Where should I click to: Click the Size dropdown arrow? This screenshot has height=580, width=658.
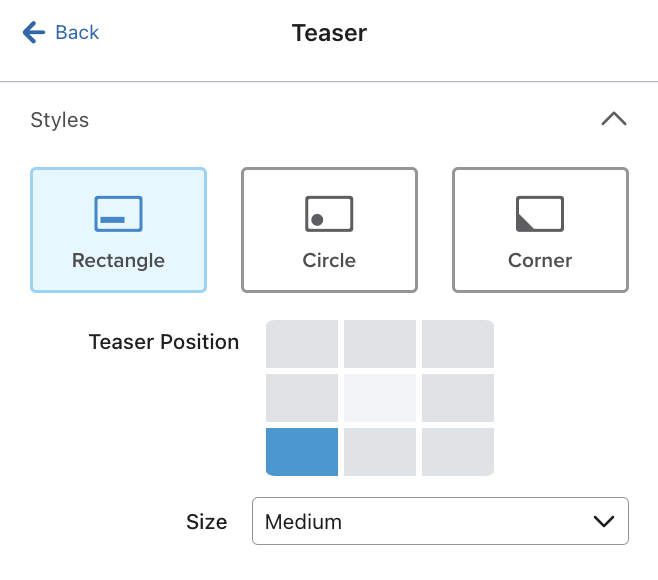click(x=603, y=522)
